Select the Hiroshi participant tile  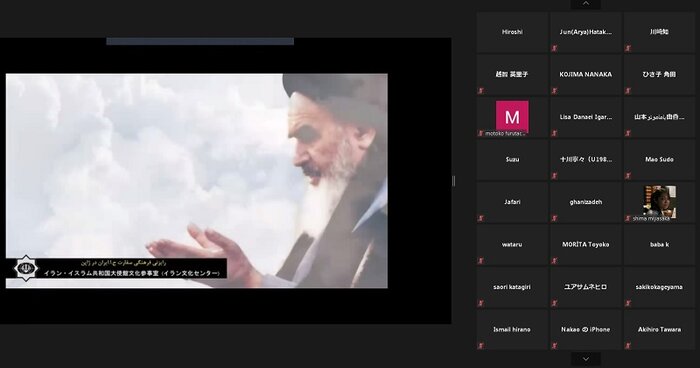pyautogui.click(x=512, y=32)
